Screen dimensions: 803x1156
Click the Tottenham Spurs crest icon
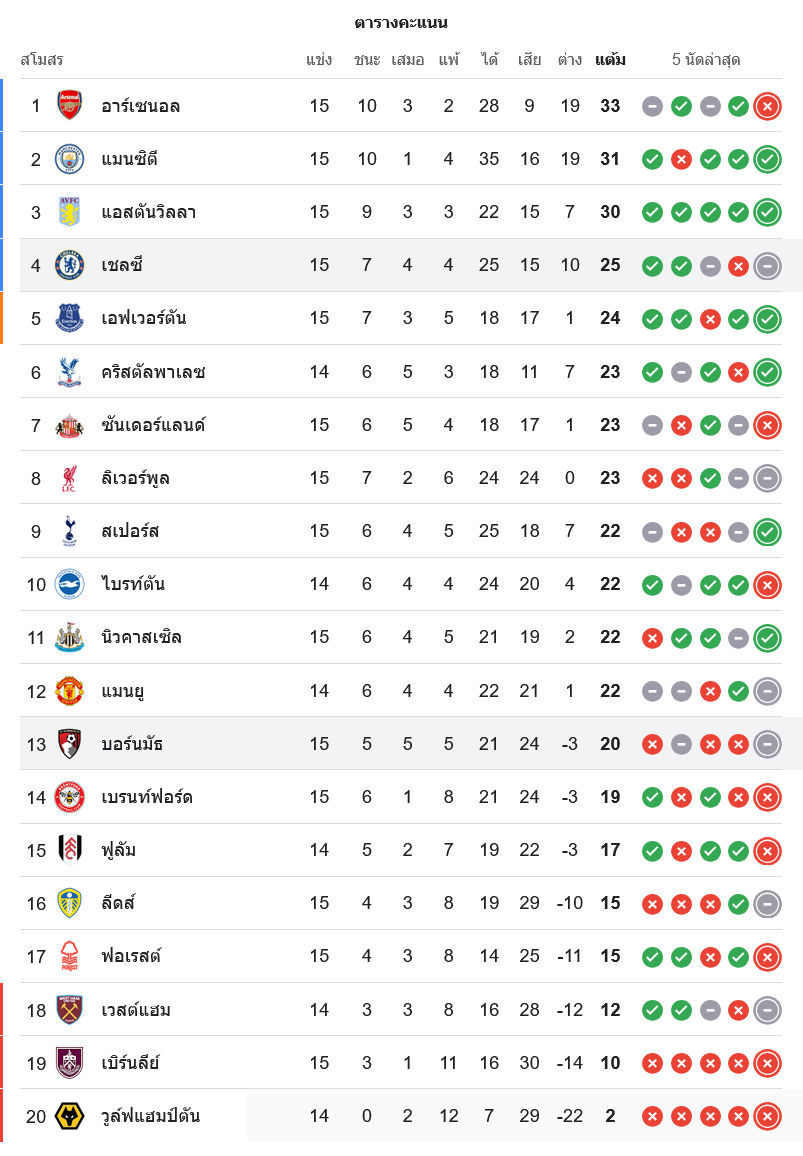(69, 531)
